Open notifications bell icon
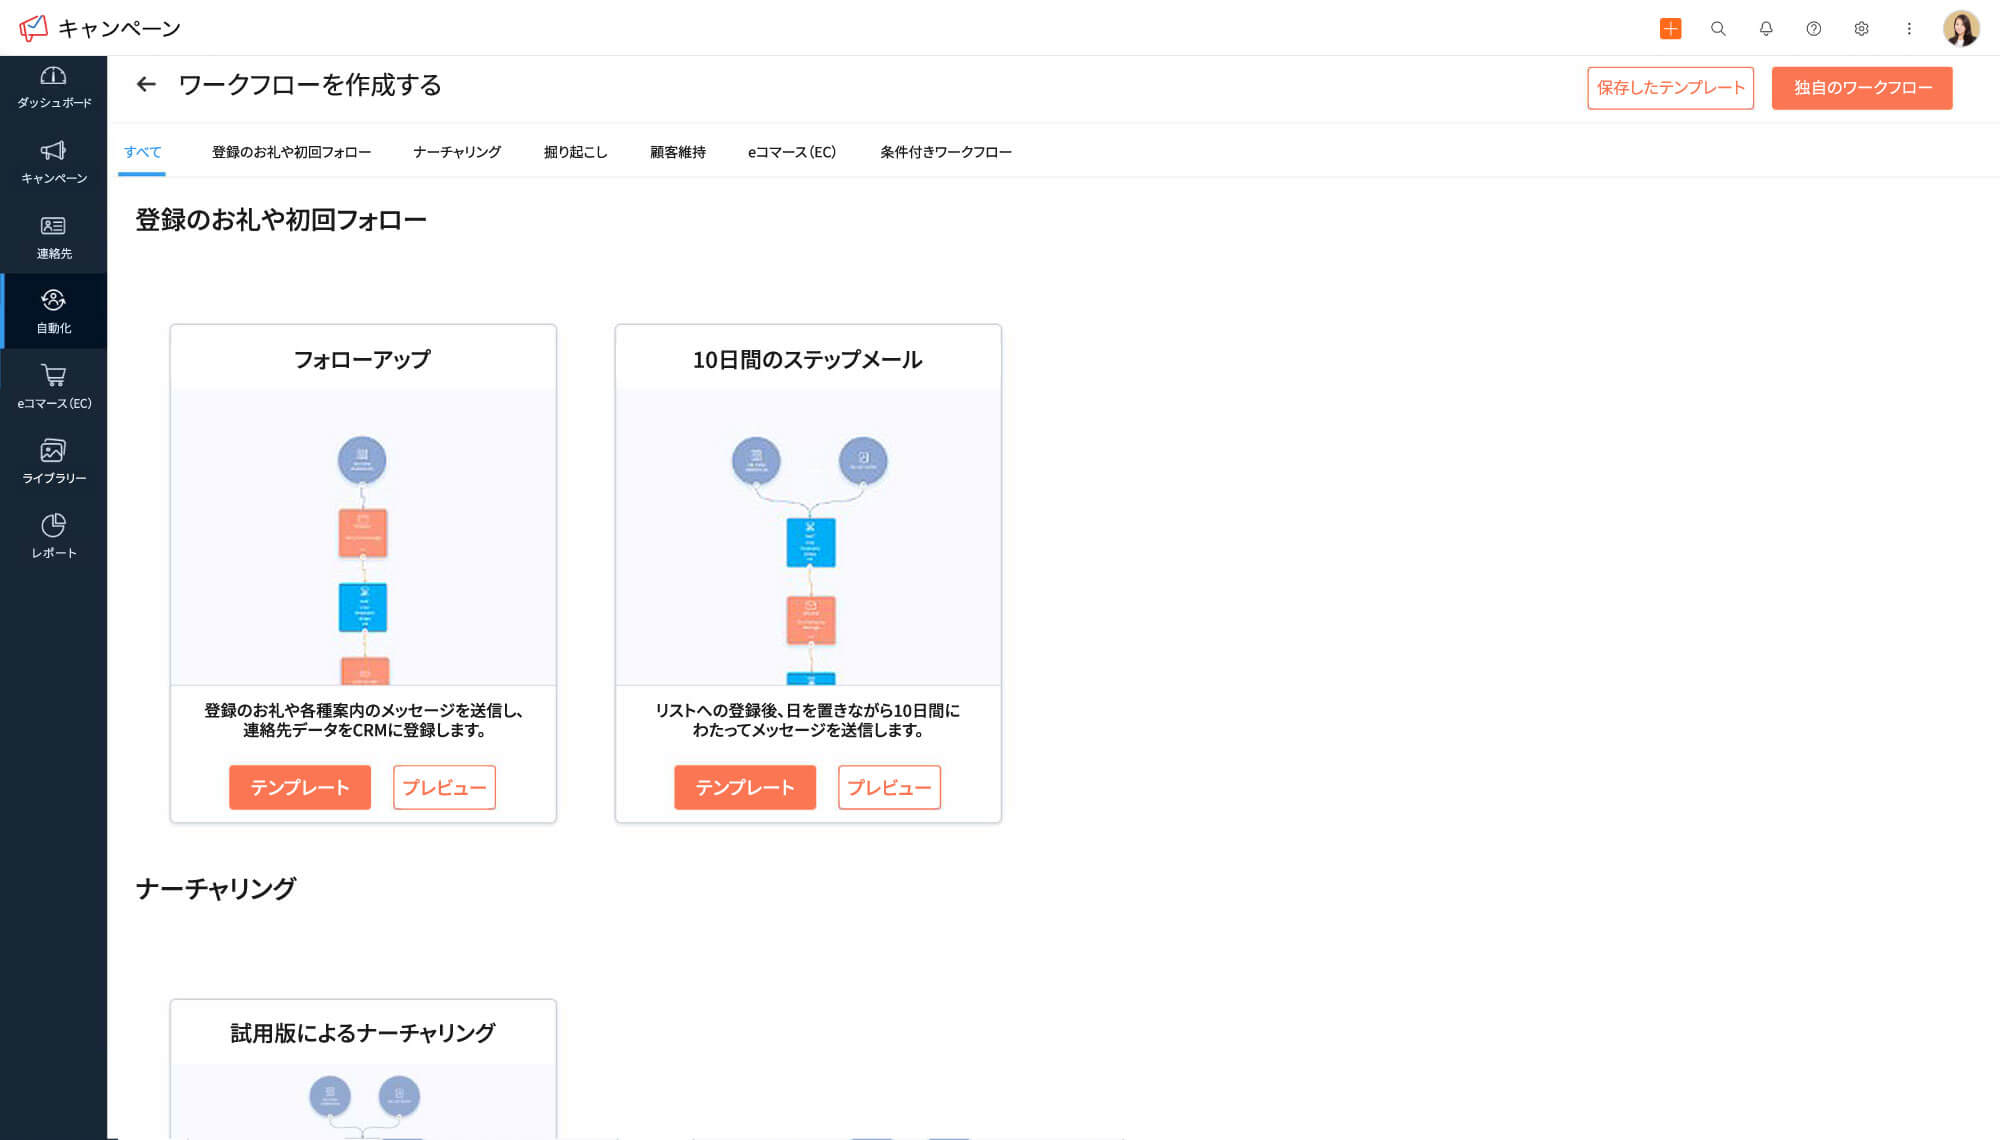 click(1766, 28)
